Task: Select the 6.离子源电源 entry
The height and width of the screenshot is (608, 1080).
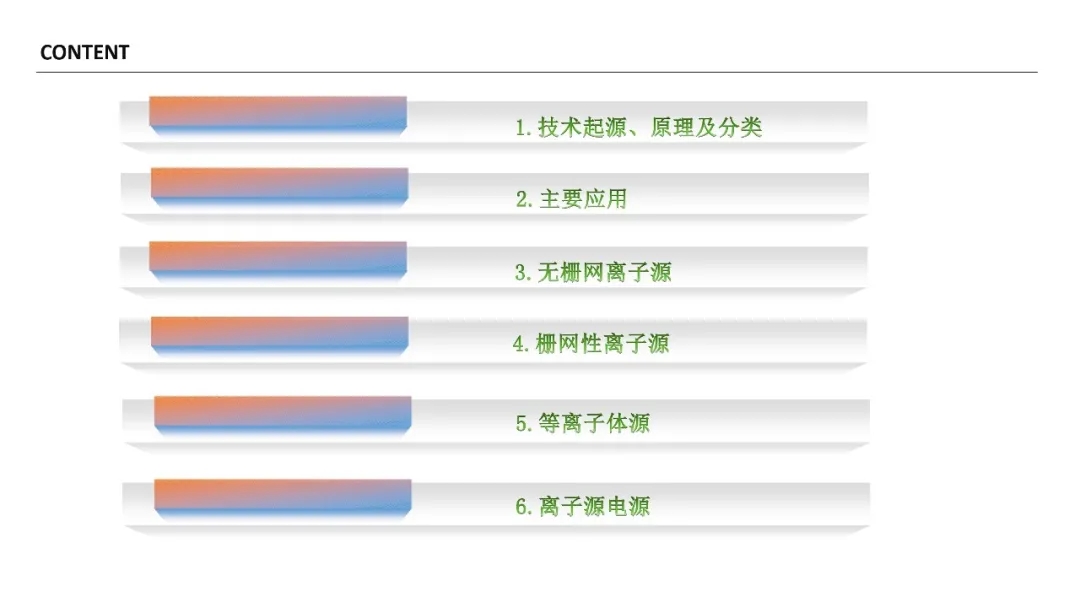Action: tap(582, 506)
